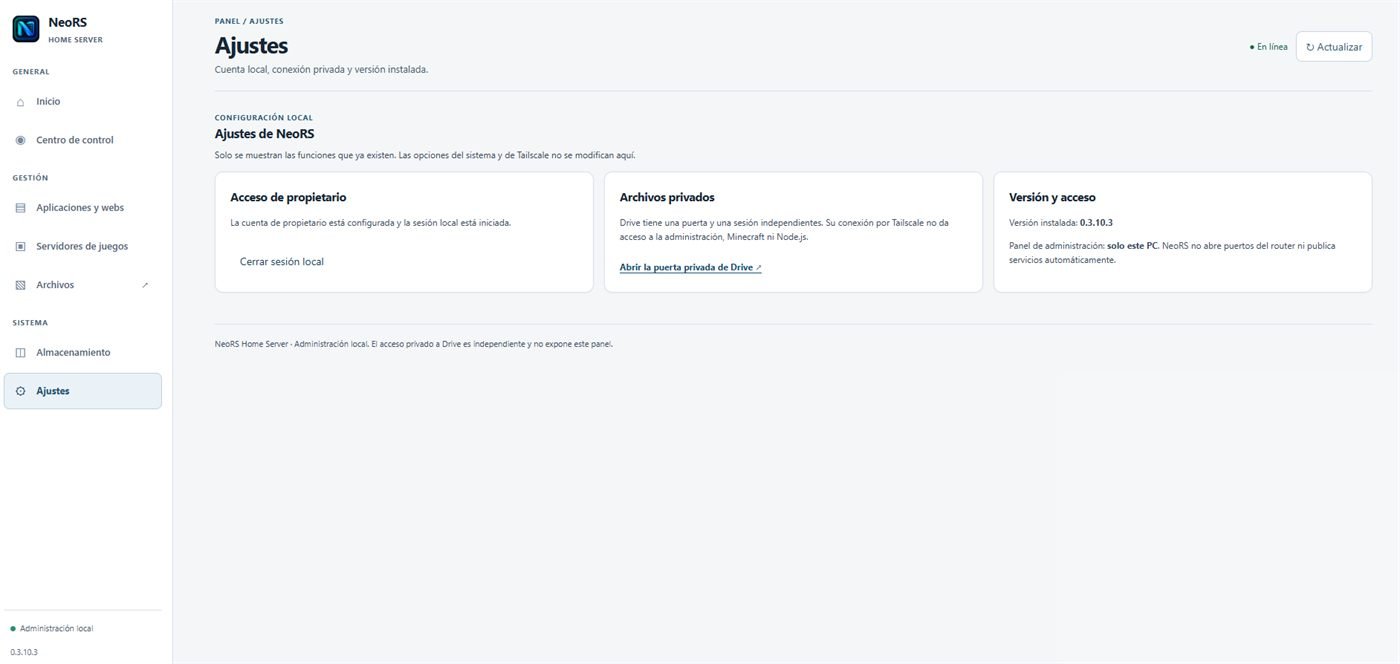Click the Acceso de propietario card heading
This screenshot has width=1400, height=664.
[288, 198]
